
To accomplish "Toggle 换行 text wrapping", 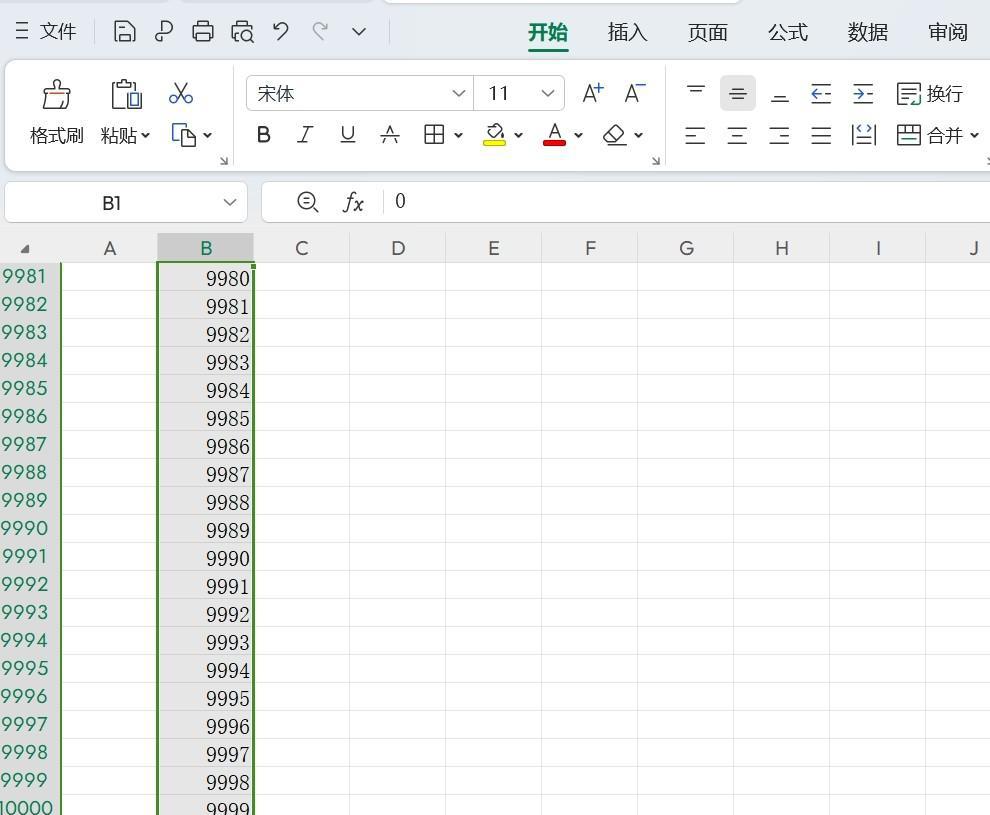I will pyautogui.click(x=930, y=93).
